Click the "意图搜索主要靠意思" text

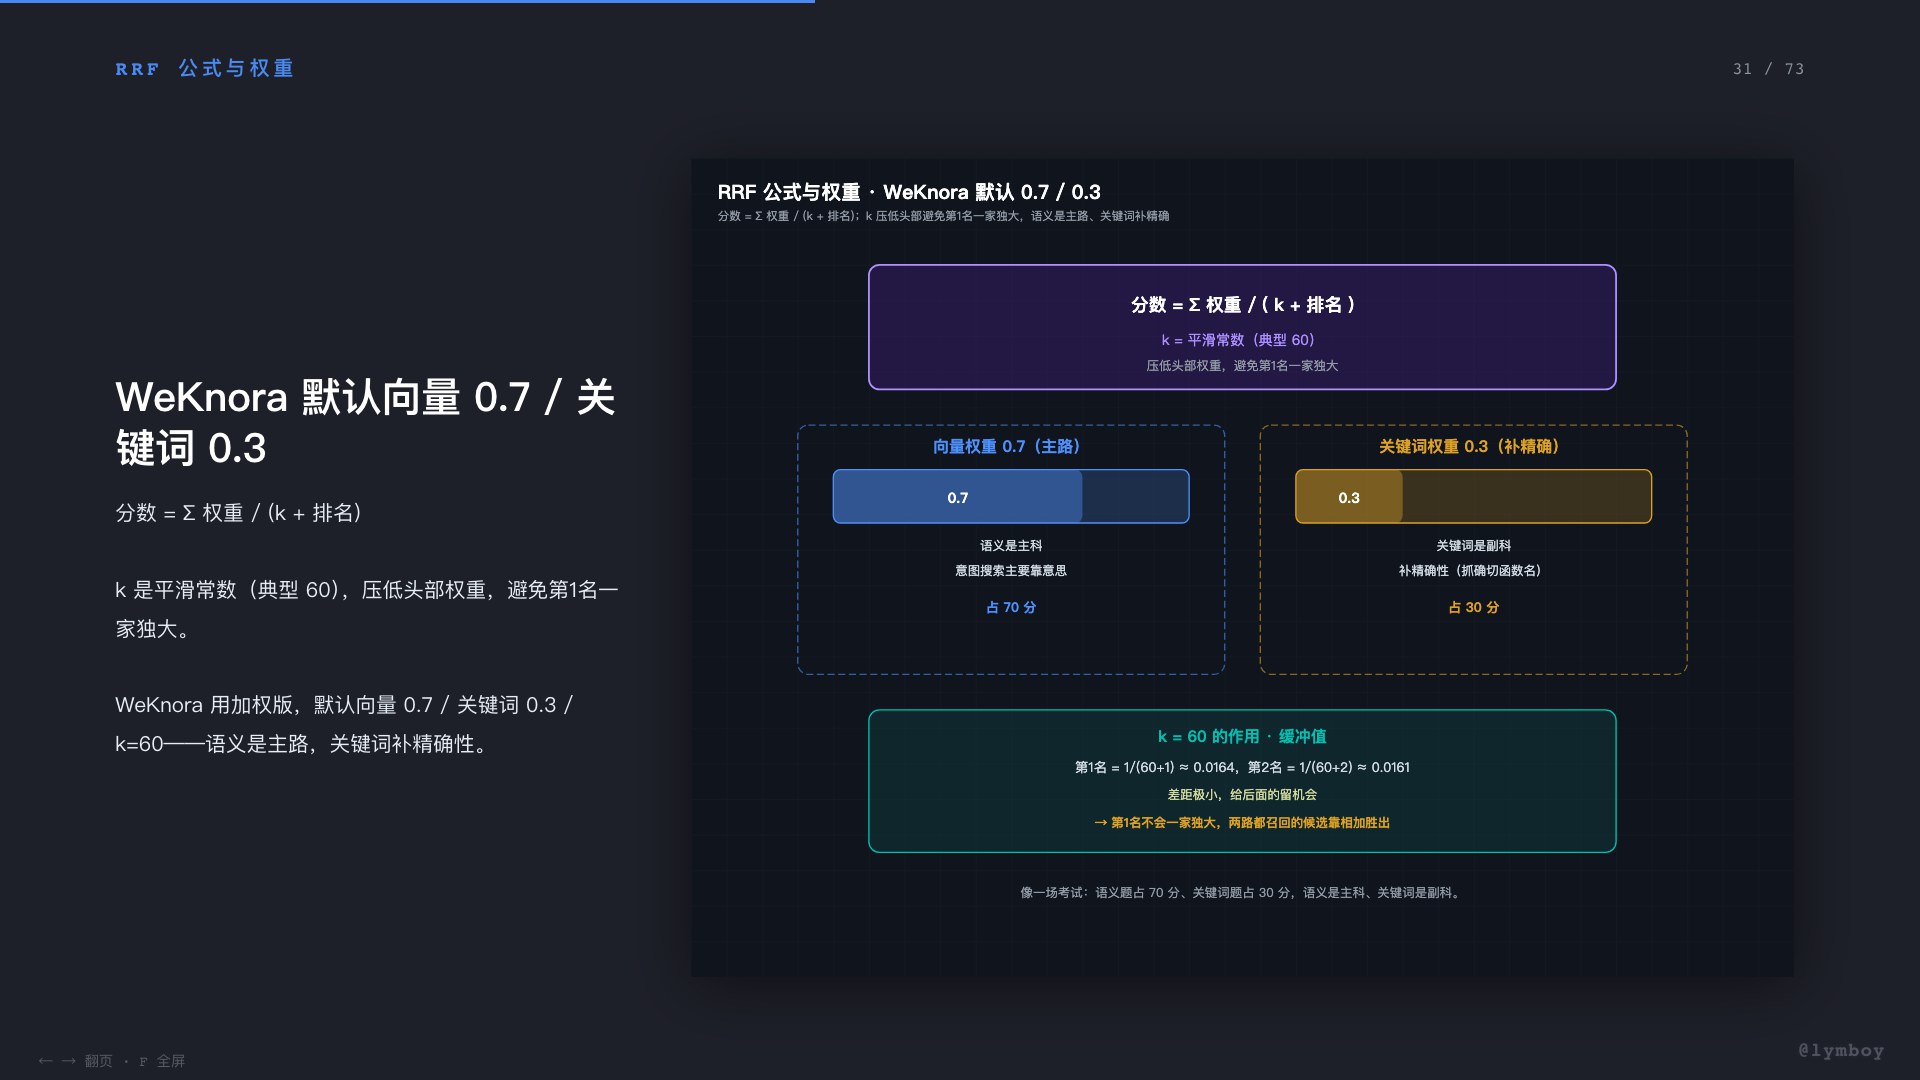click(1011, 571)
